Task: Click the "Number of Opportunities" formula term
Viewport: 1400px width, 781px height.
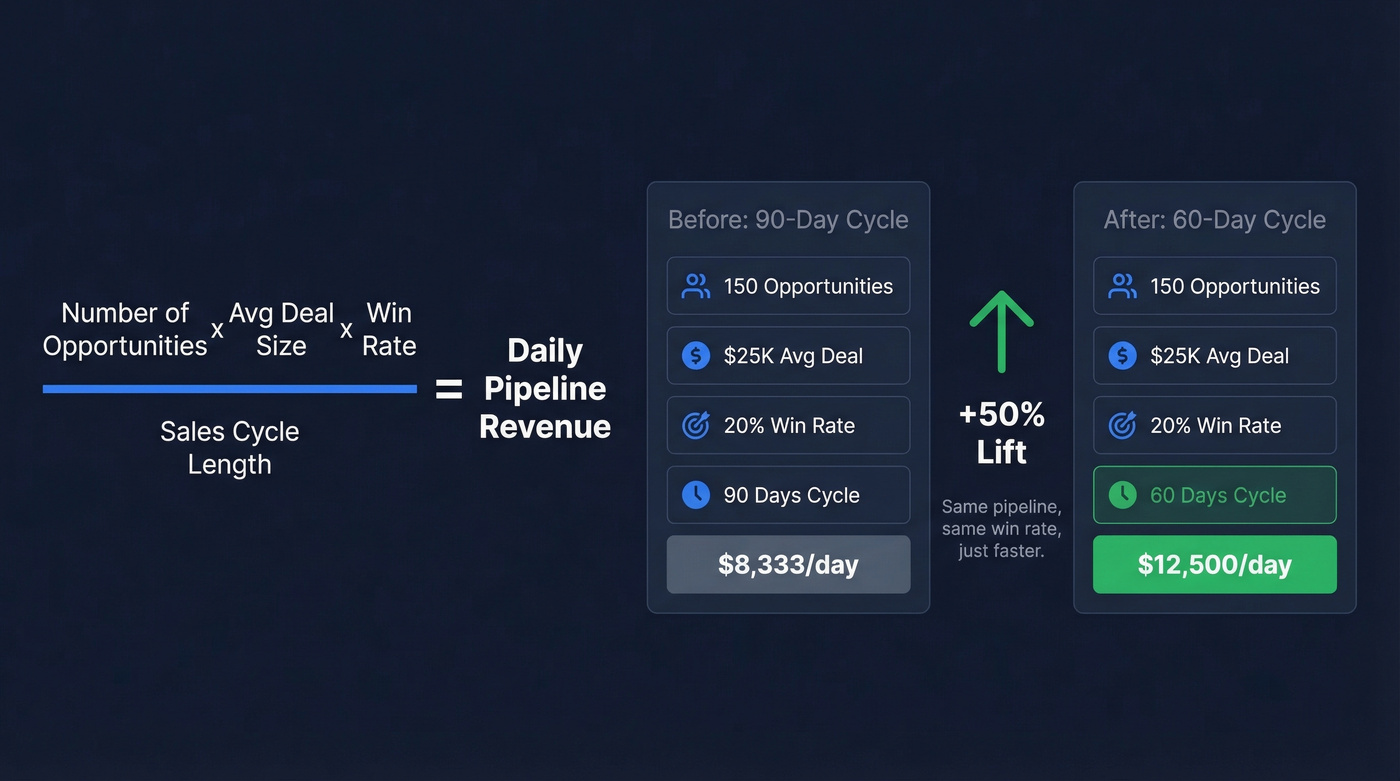Action: (125, 329)
